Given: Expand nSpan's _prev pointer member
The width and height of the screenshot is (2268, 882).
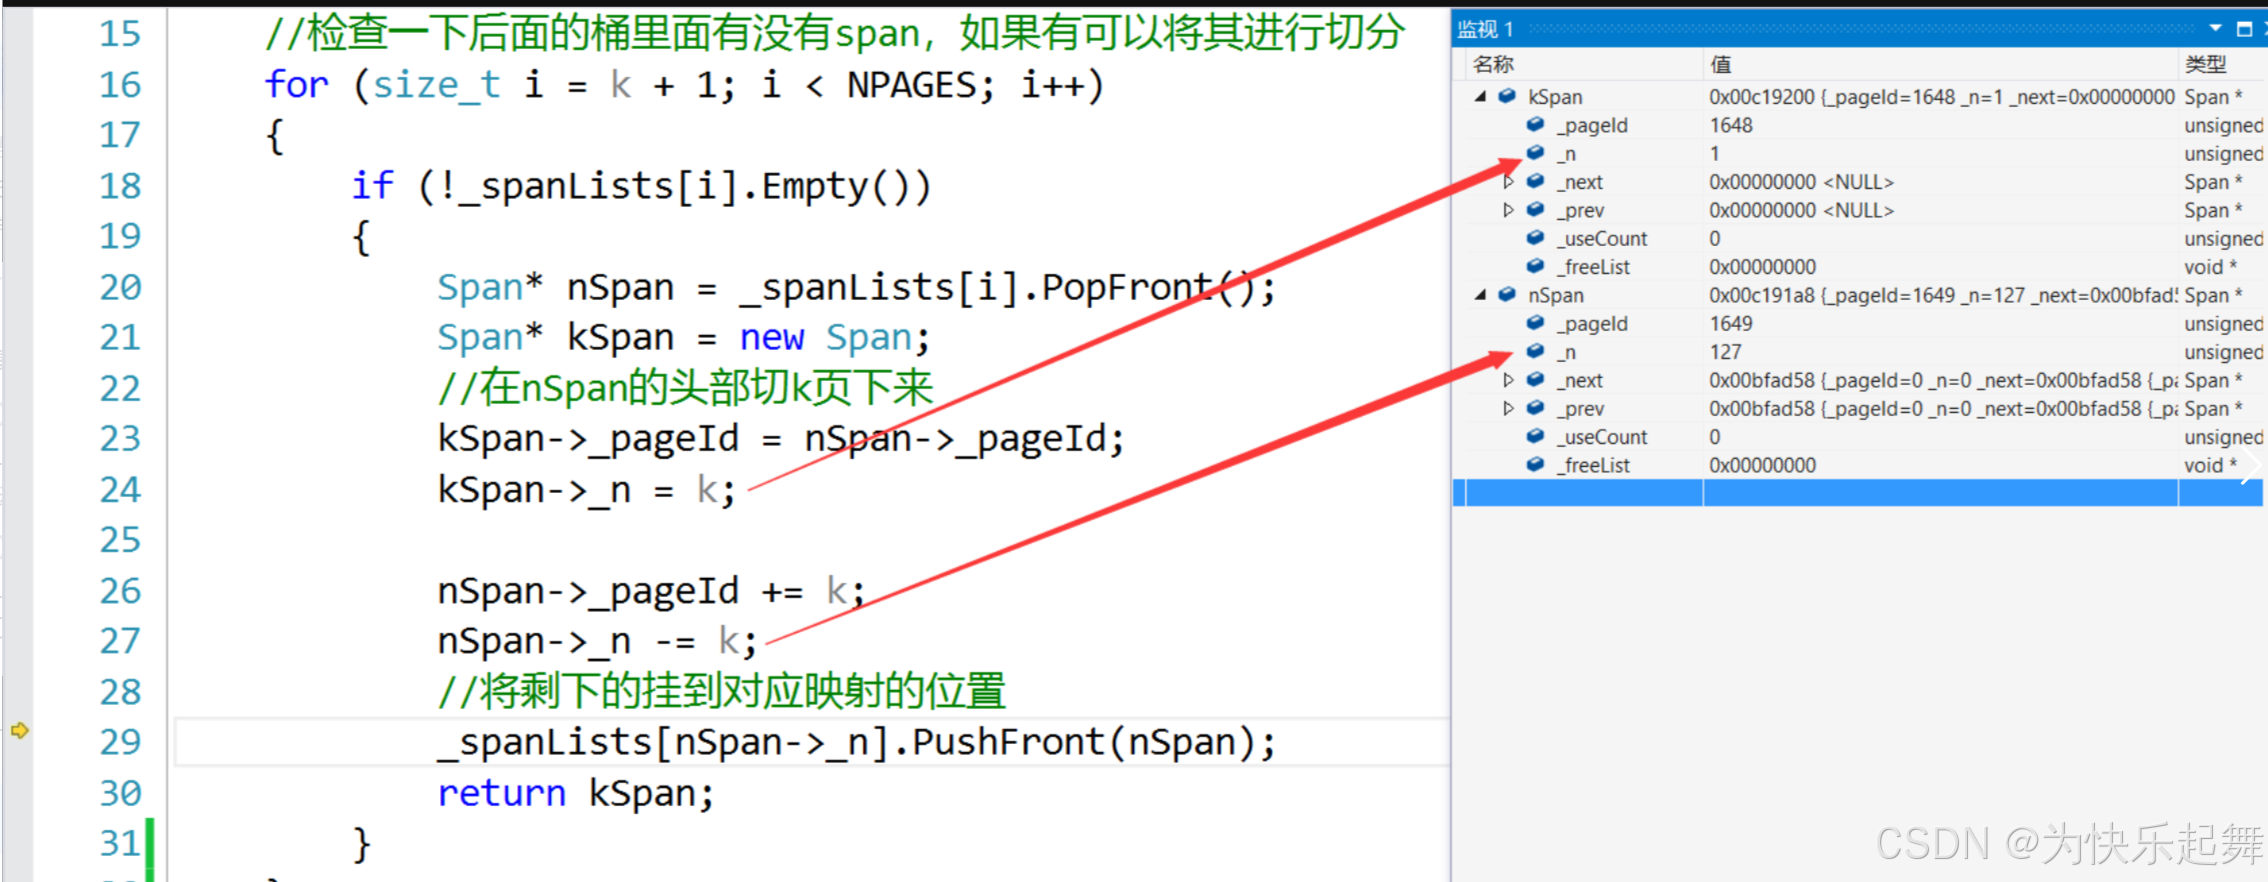Looking at the screenshot, I should 1509,408.
